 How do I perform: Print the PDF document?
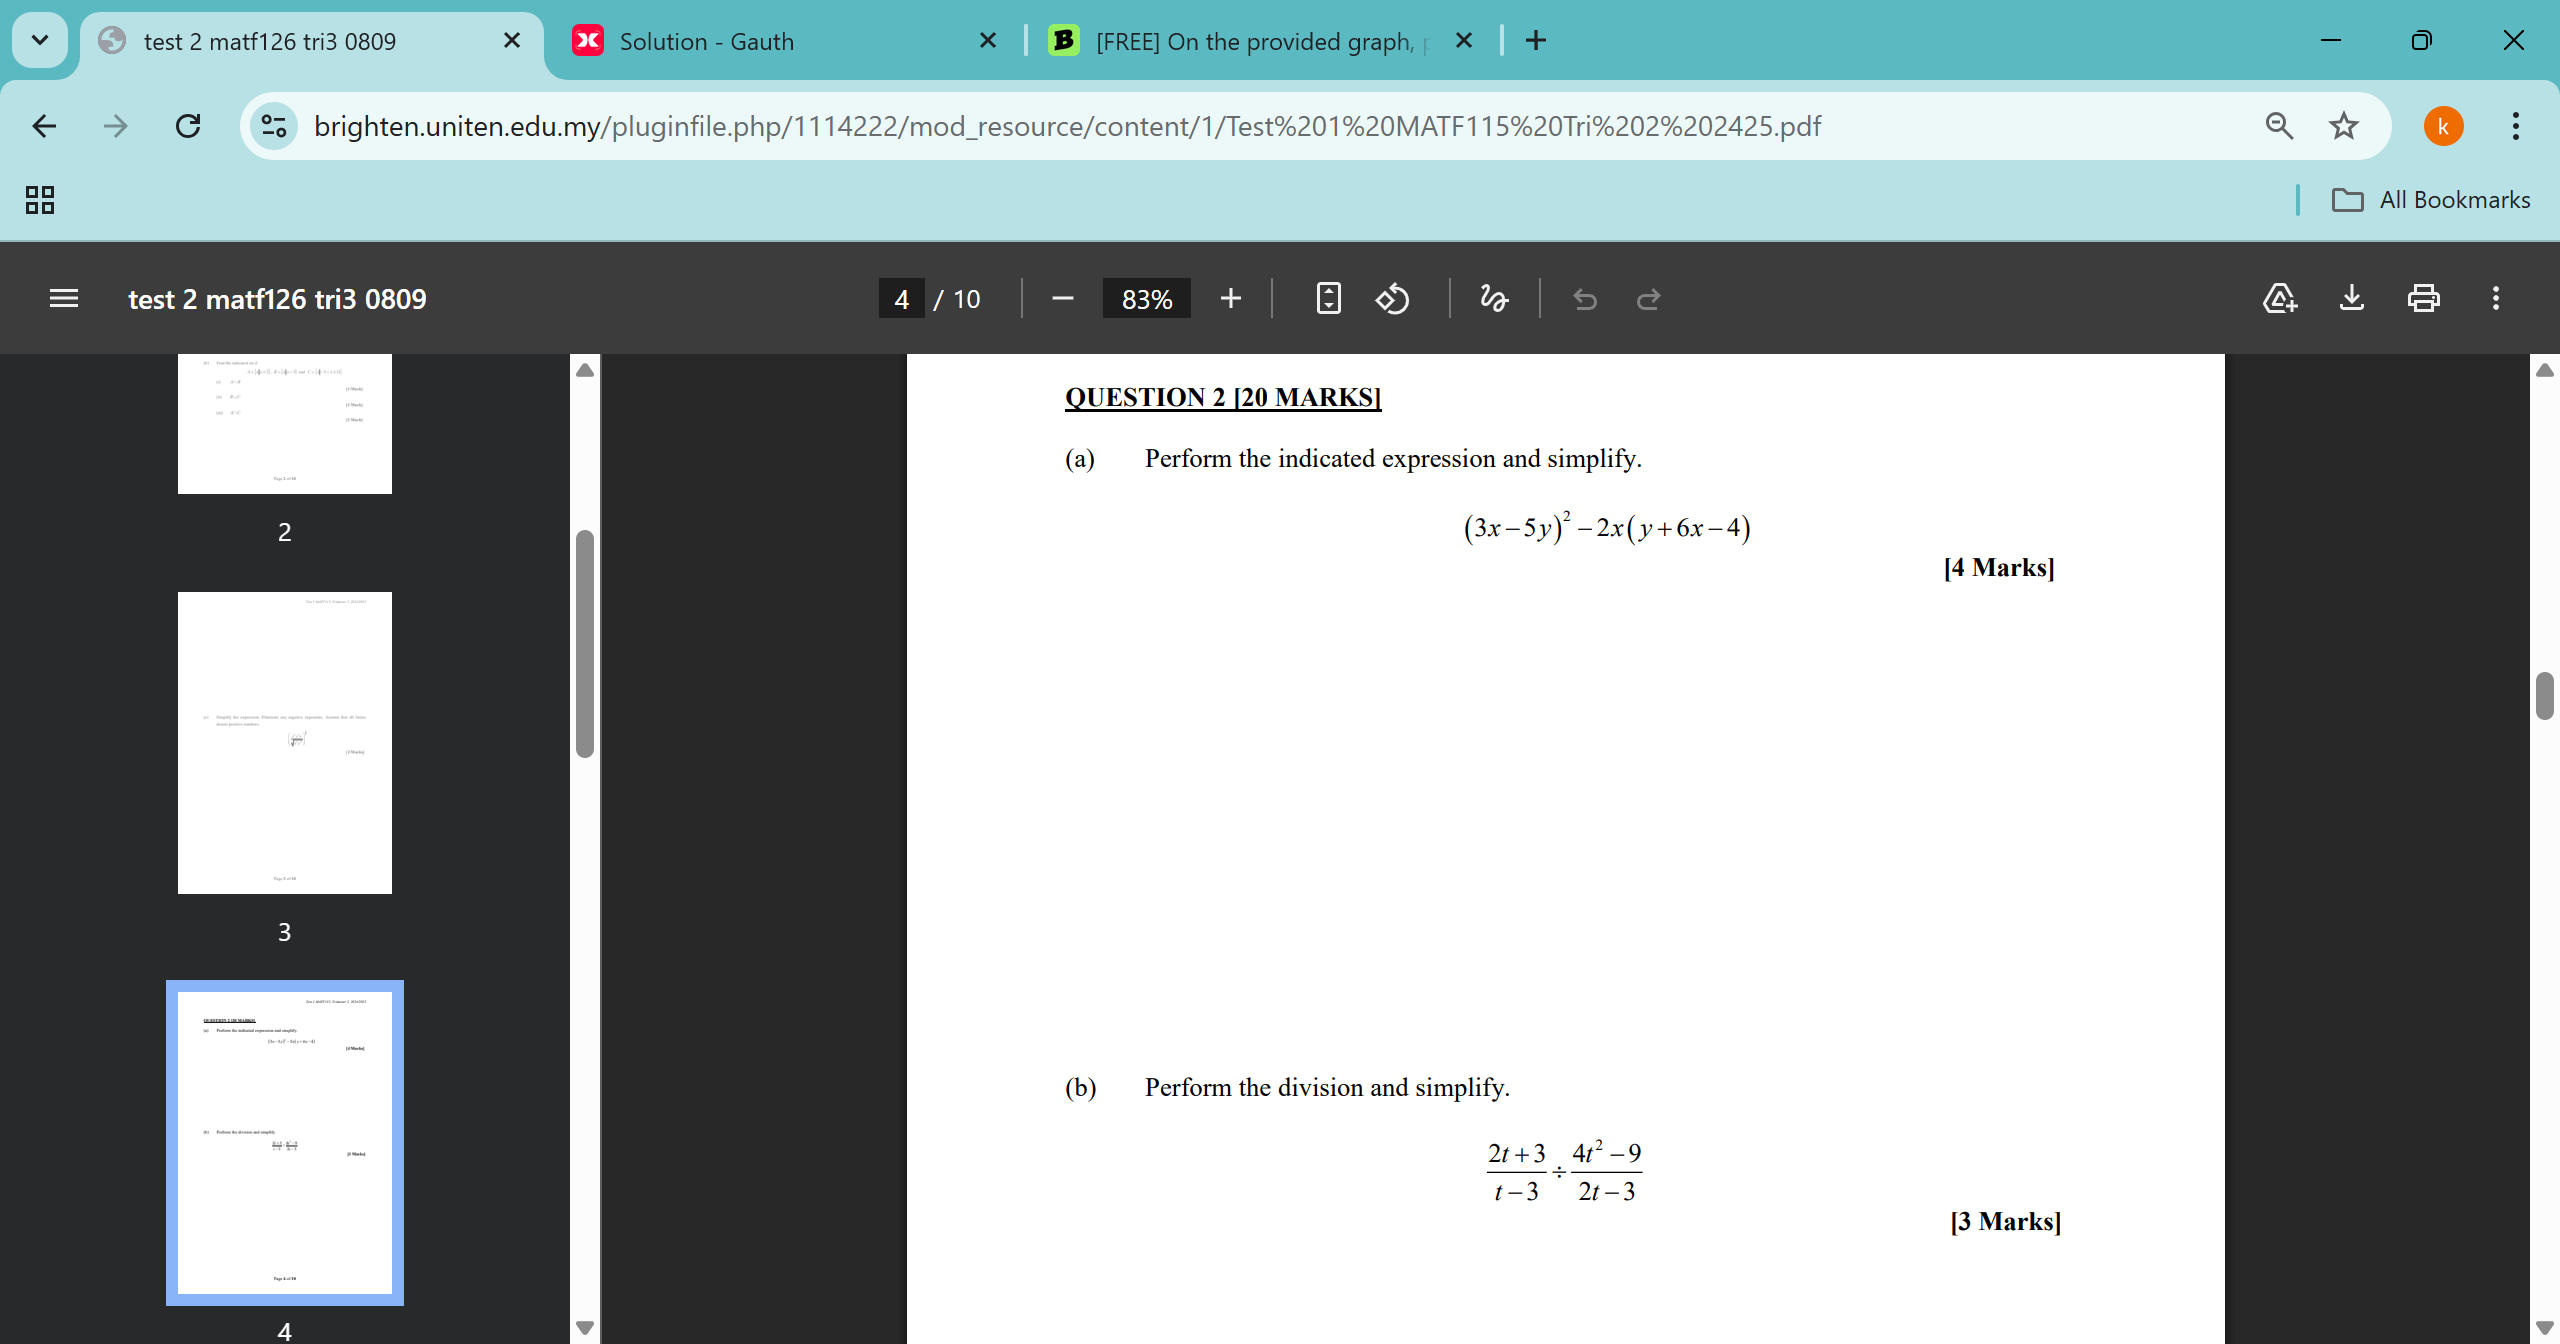pyautogui.click(x=2424, y=298)
